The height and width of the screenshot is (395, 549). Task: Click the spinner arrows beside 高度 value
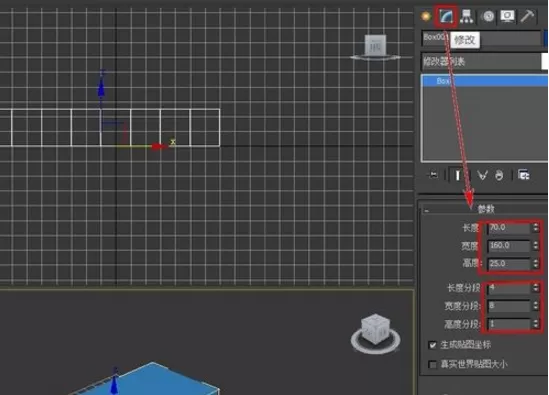536,264
